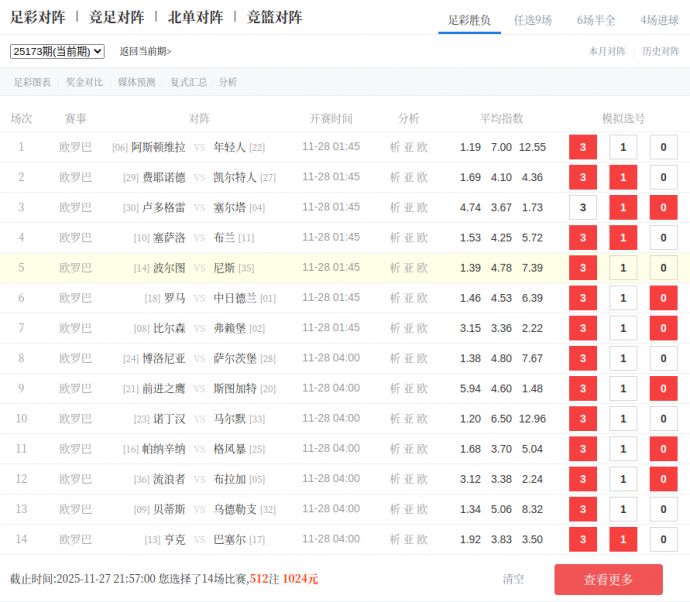Toggle the away win (0) pick for match 14
Viewport: 690px width, 602px height.
663,540
